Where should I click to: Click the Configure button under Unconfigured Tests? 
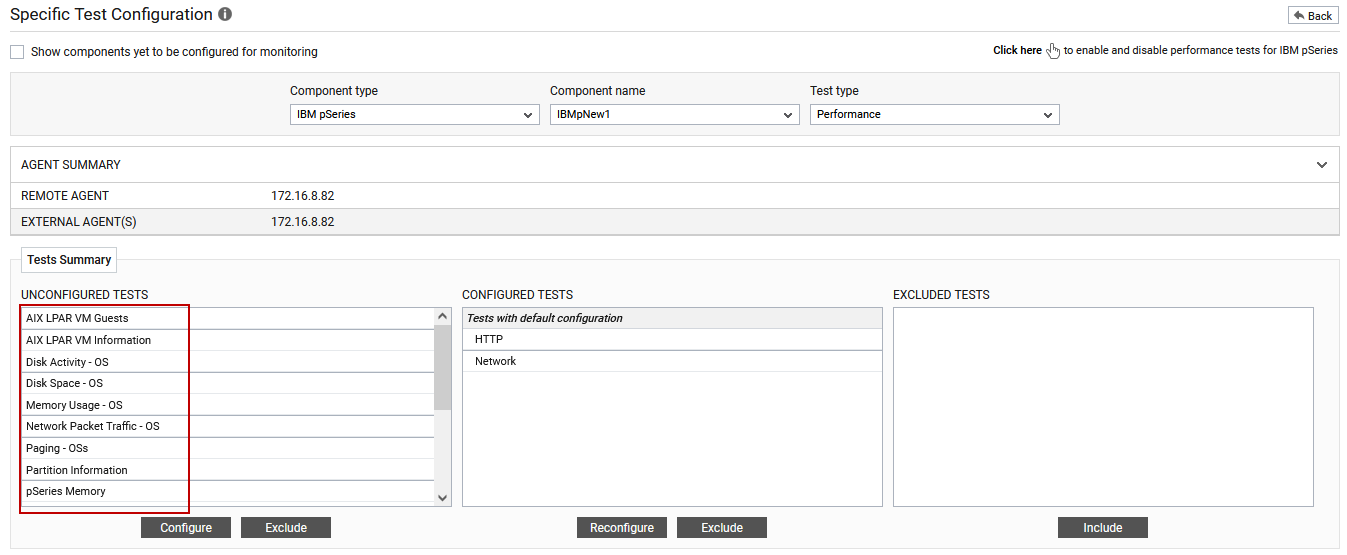pyautogui.click(x=186, y=528)
